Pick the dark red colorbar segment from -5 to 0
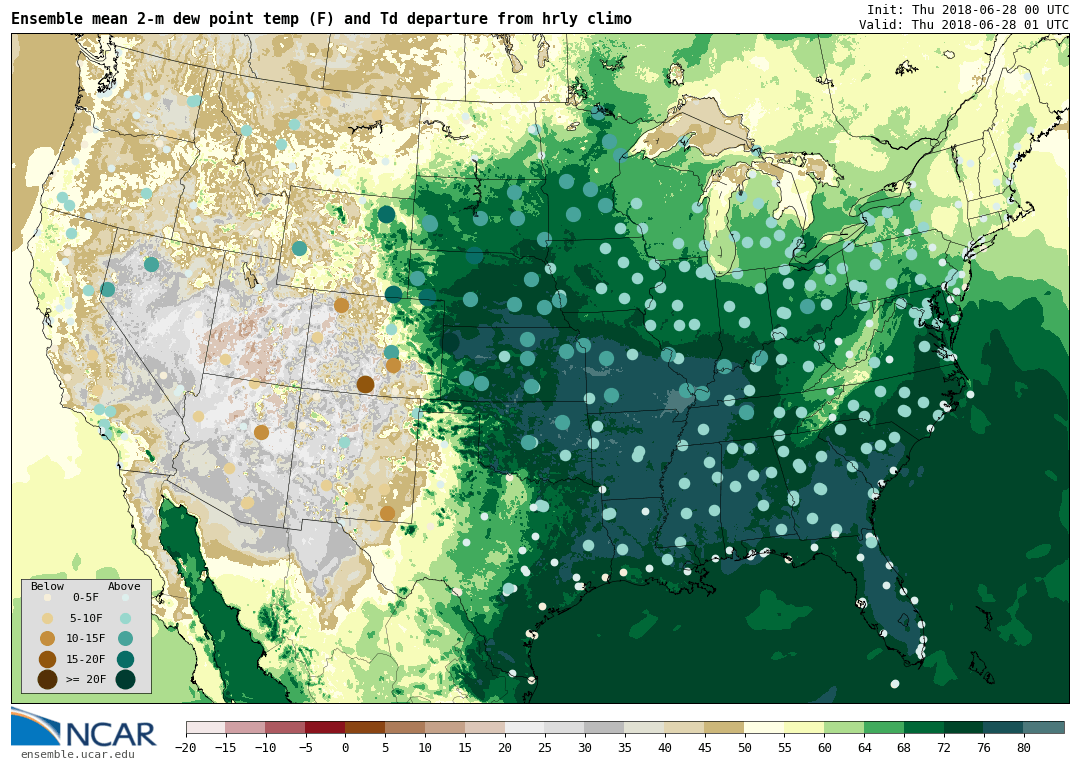 click(x=326, y=727)
